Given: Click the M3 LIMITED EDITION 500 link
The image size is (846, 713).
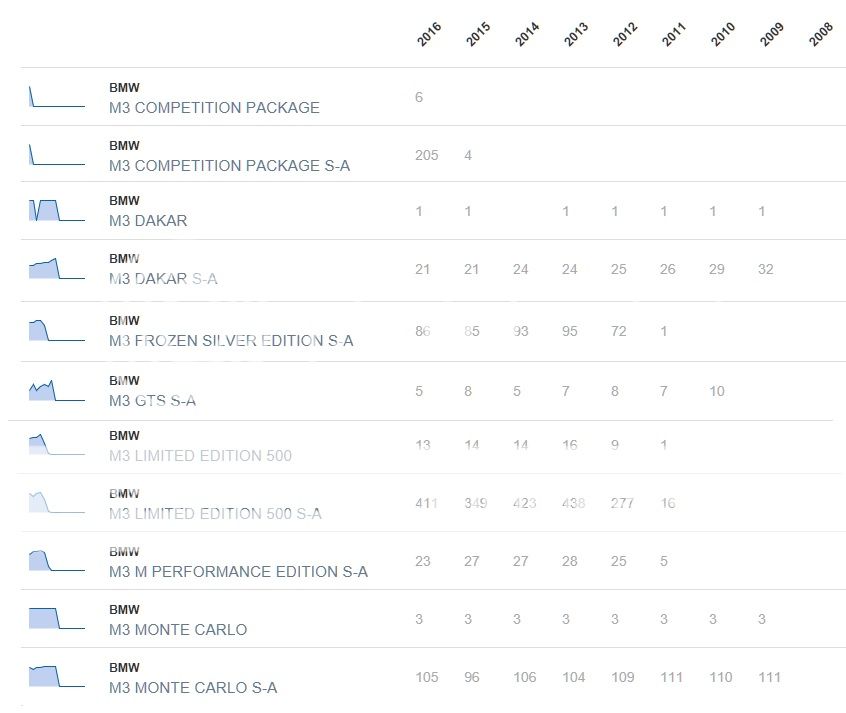Looking at the screenshot, I should 200,456.
